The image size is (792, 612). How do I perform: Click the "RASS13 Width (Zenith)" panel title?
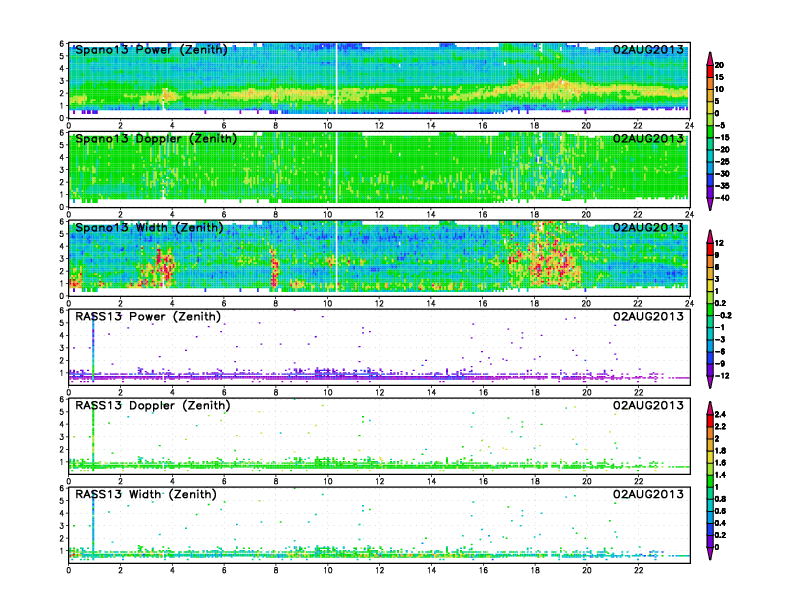click(x=146, y=494)
